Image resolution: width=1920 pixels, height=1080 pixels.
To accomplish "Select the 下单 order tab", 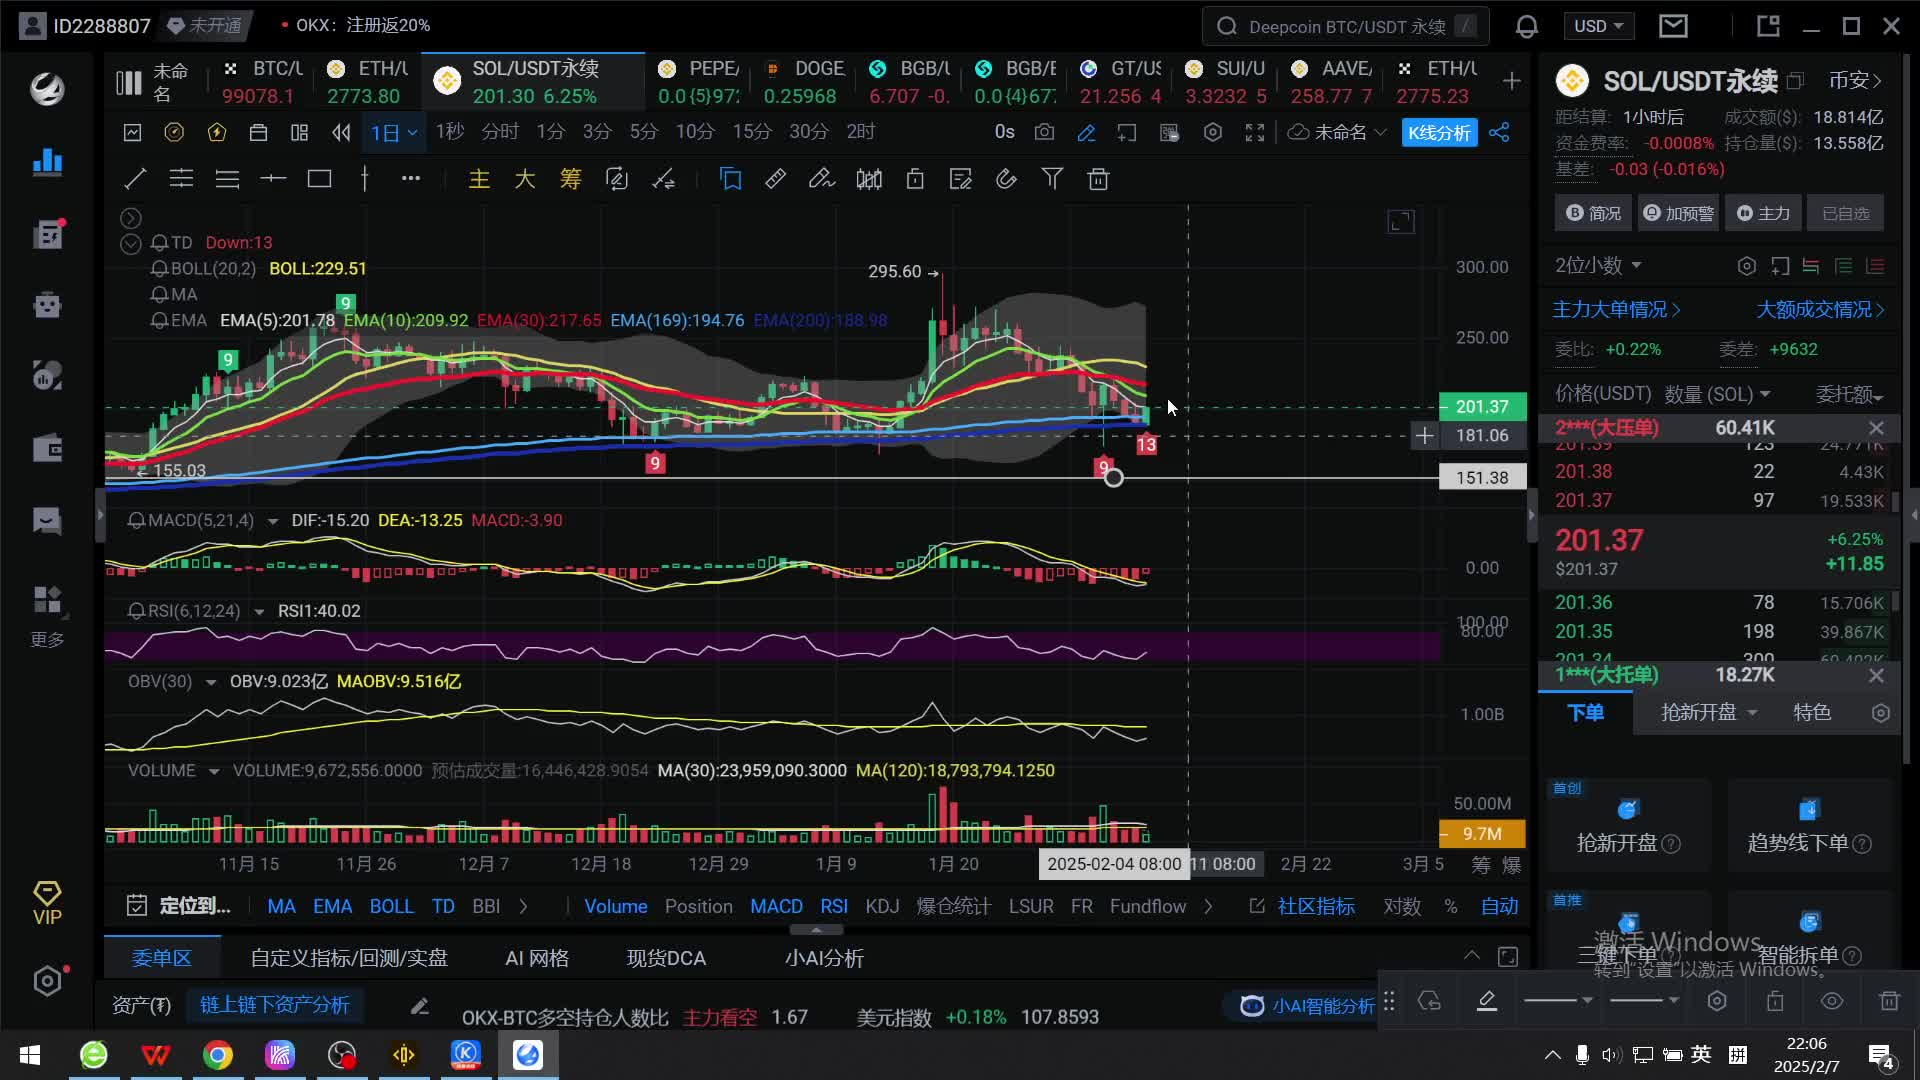I will 1585,713.
